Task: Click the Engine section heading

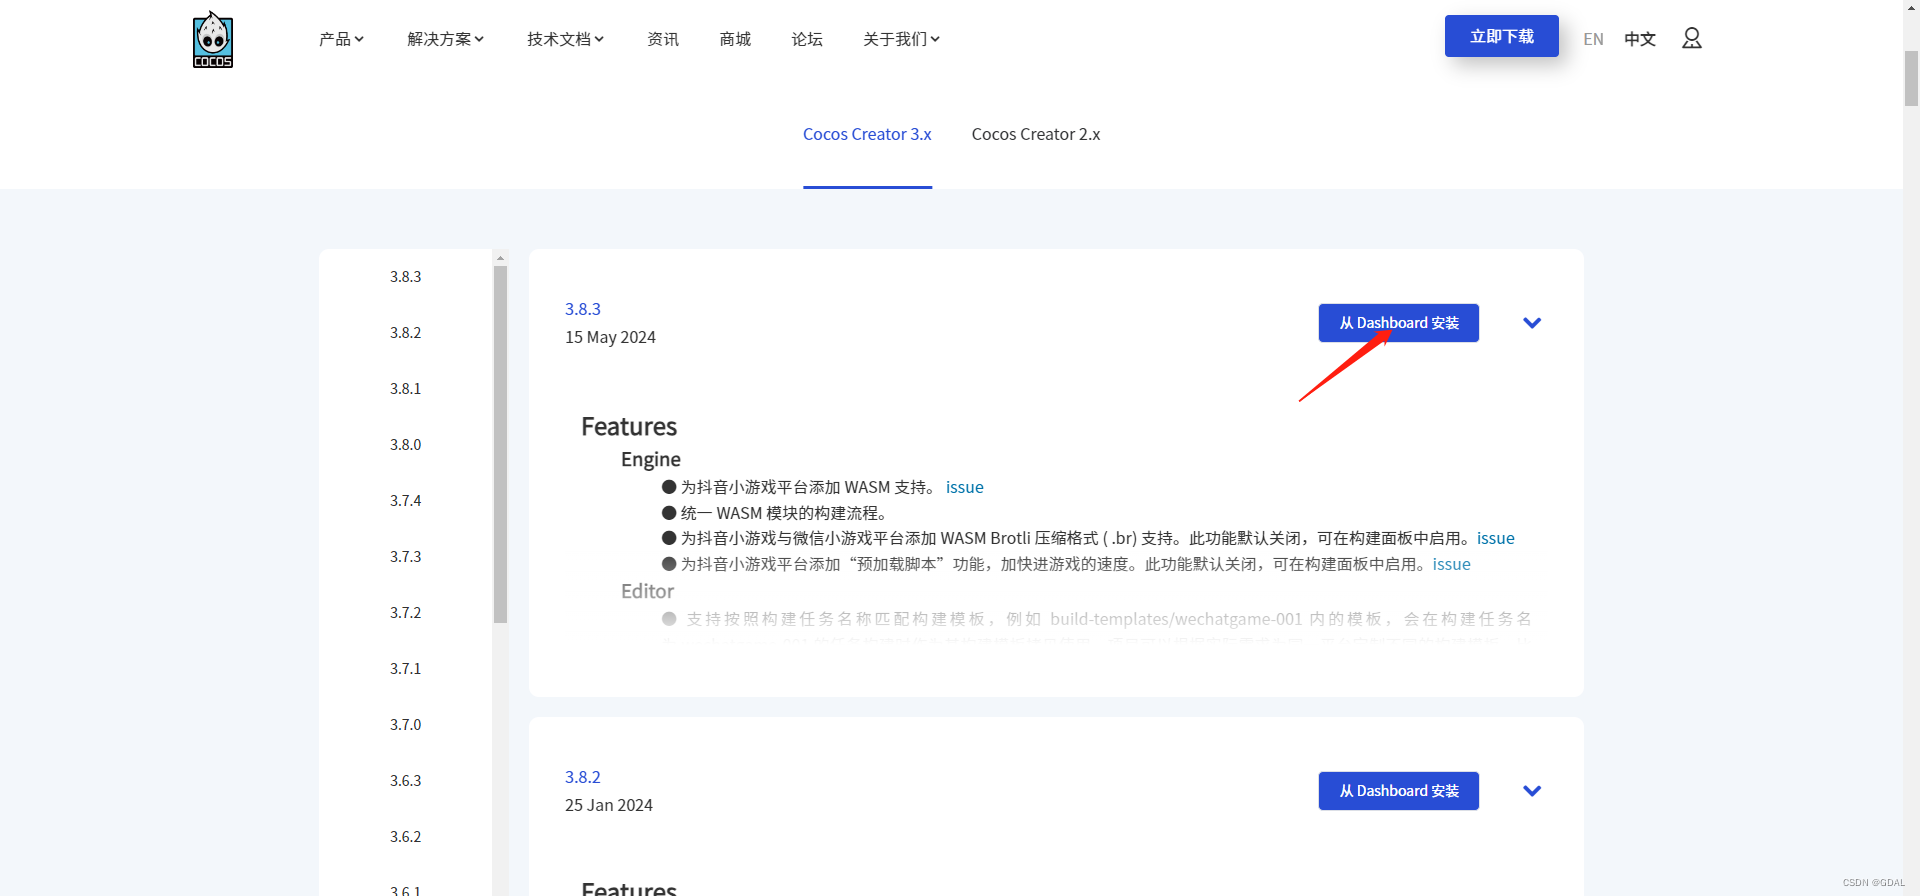Action: pos(651,459)
